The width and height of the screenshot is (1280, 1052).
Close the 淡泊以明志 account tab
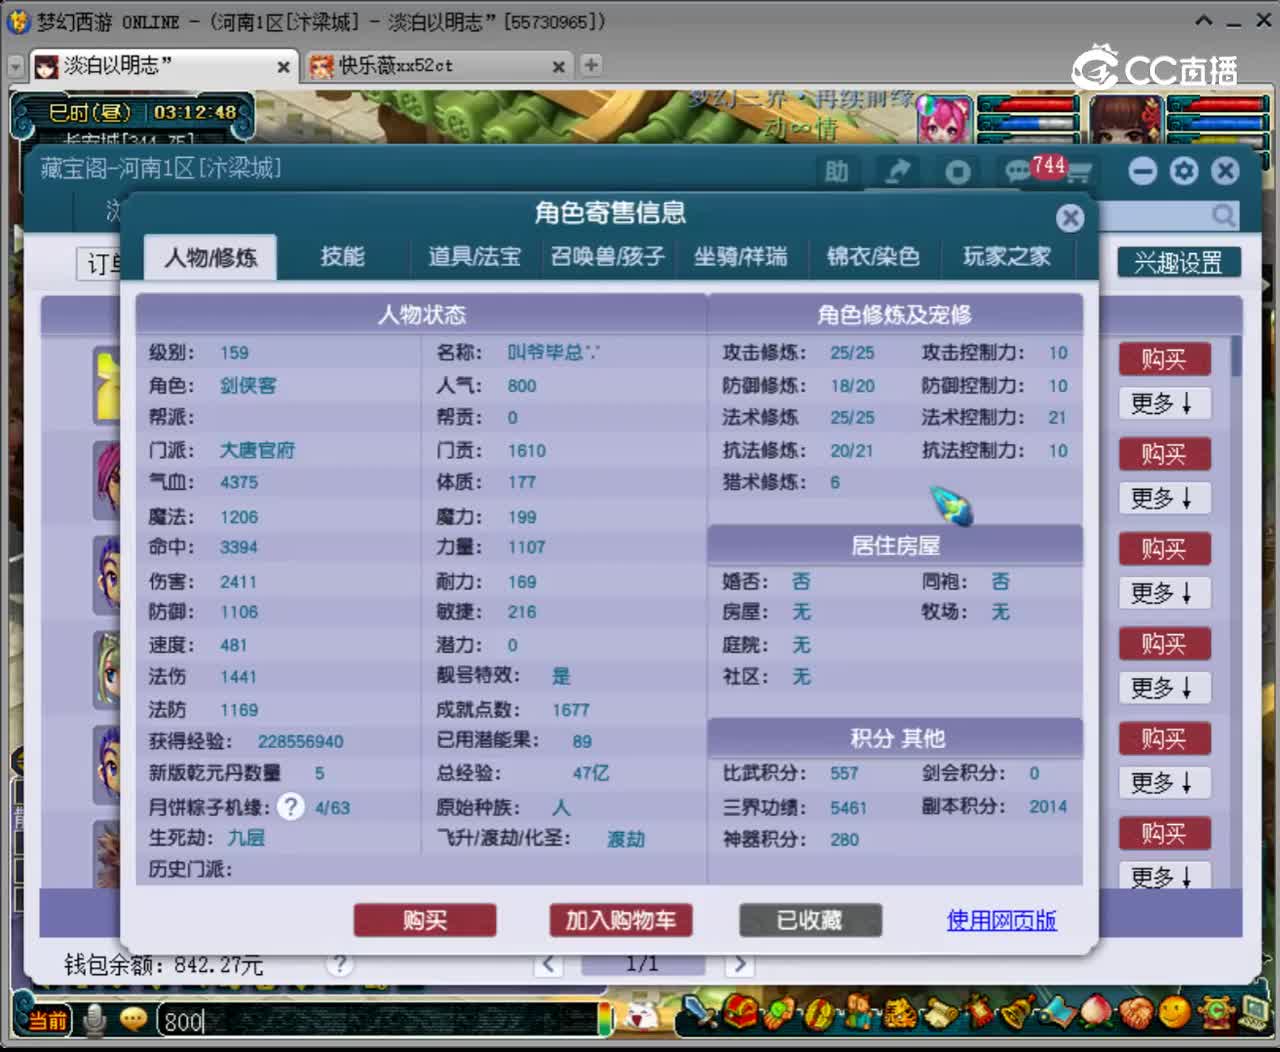point(283,67)
